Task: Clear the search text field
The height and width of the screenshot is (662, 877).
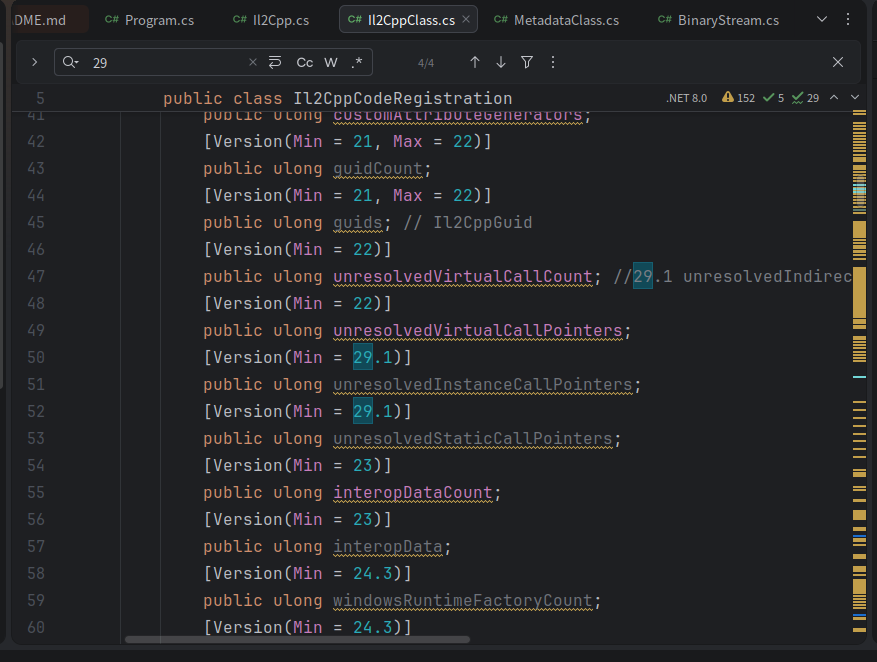Action: 253,62
